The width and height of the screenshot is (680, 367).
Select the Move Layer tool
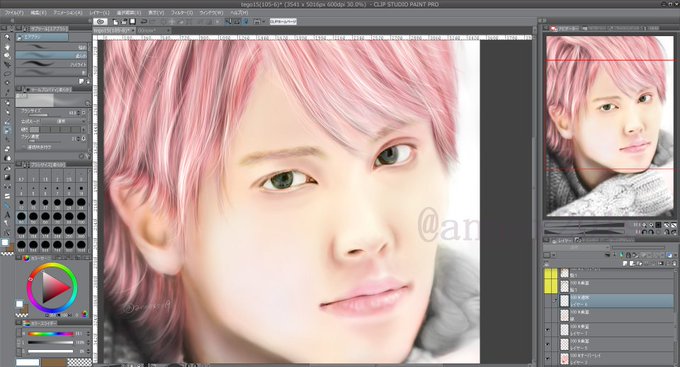pyautogui.click(x=7, y=65)
